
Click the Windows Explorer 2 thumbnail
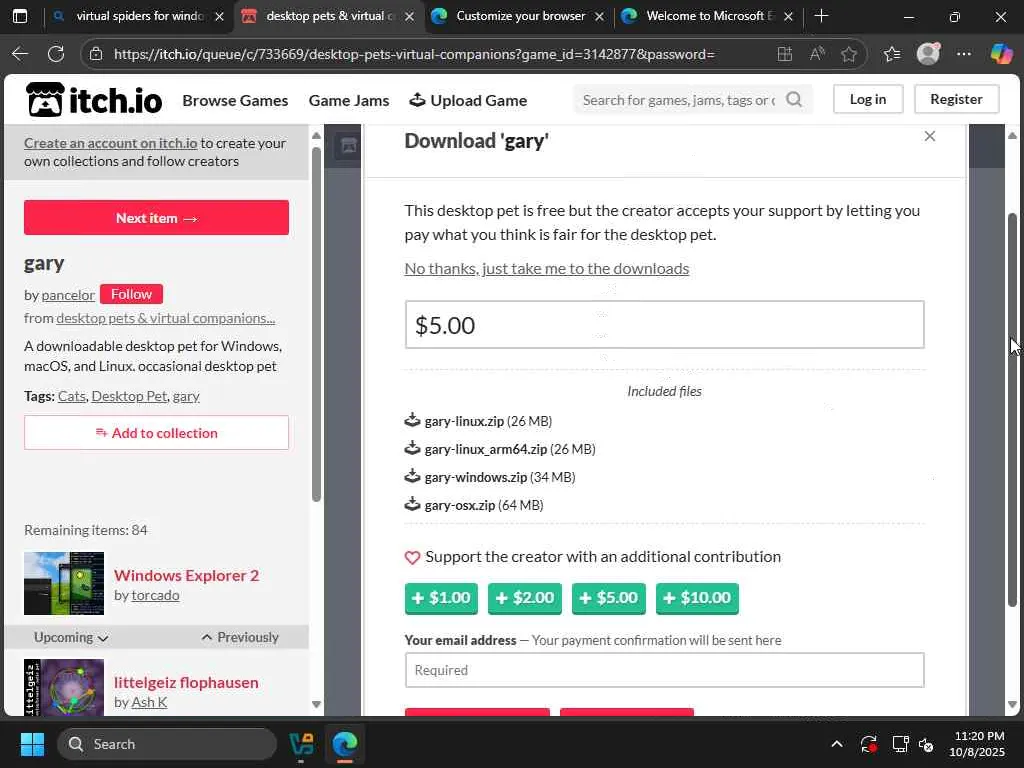[x=64, y=583]
